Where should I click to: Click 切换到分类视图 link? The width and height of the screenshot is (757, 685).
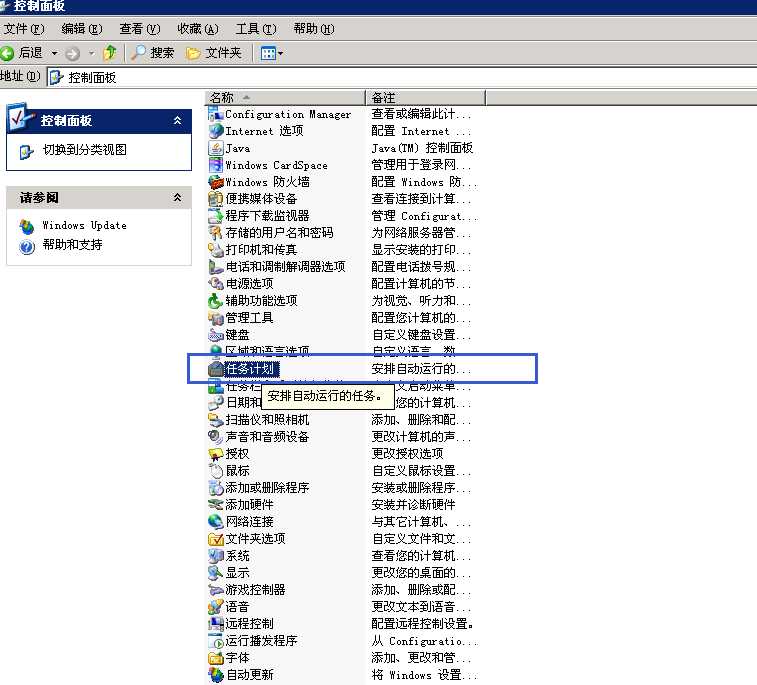click(x=84, y=150)
